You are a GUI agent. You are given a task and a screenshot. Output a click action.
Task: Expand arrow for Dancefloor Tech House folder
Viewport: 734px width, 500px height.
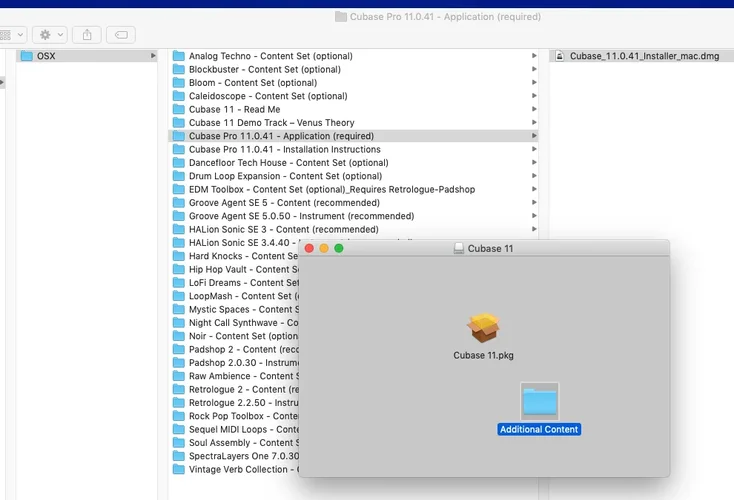coord(534,162)
